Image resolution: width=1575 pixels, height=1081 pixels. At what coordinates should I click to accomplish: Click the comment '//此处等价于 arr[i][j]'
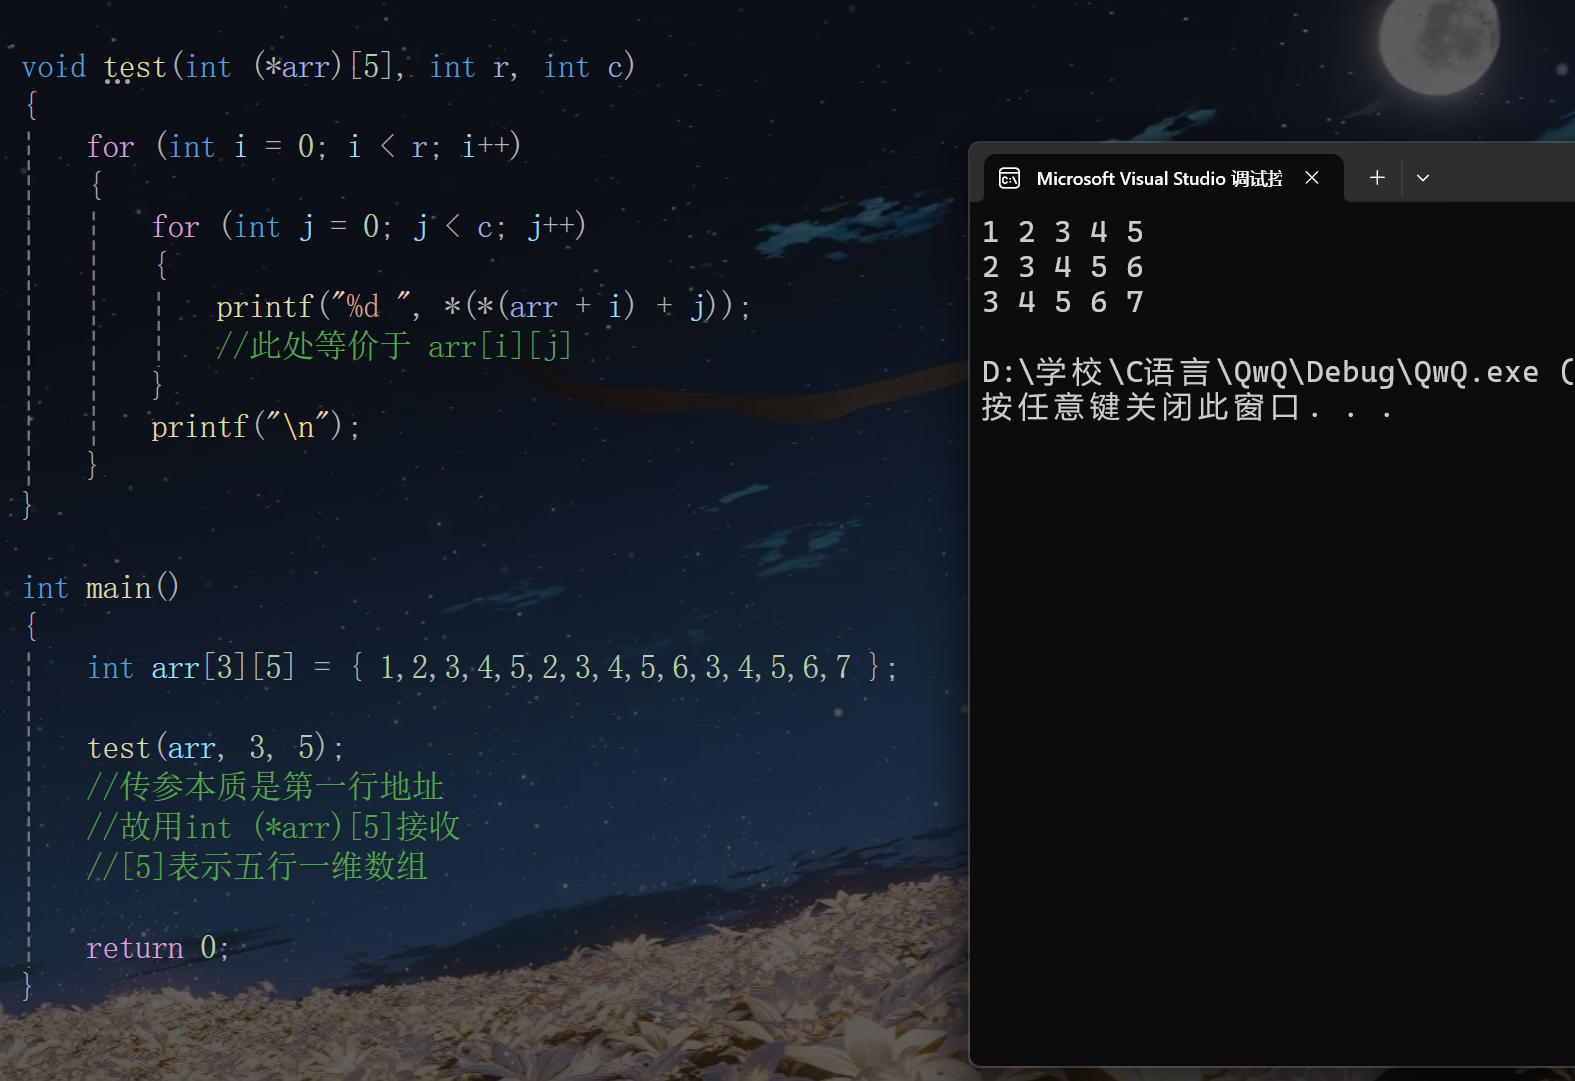click(x=394, y=346)
